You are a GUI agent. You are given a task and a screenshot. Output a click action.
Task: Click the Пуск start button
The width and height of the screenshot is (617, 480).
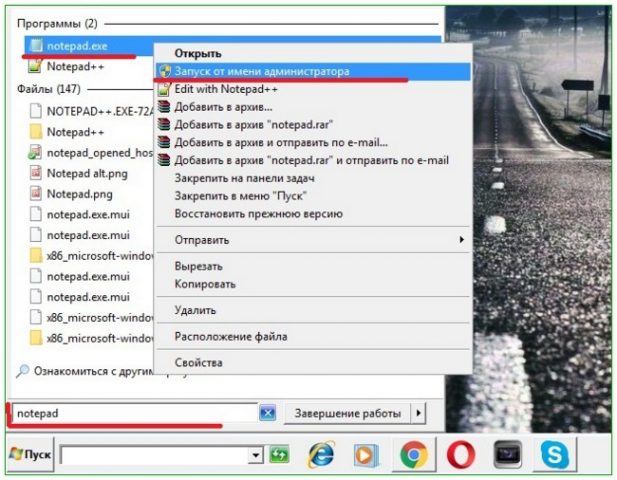pyautogui.click(x=30, y=455)
